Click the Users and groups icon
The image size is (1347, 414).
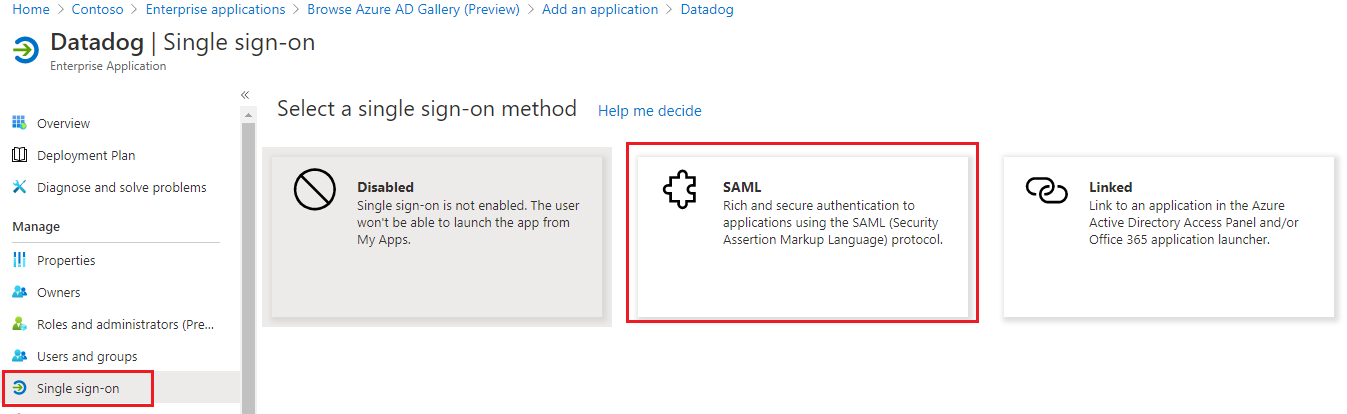point(19,356)
